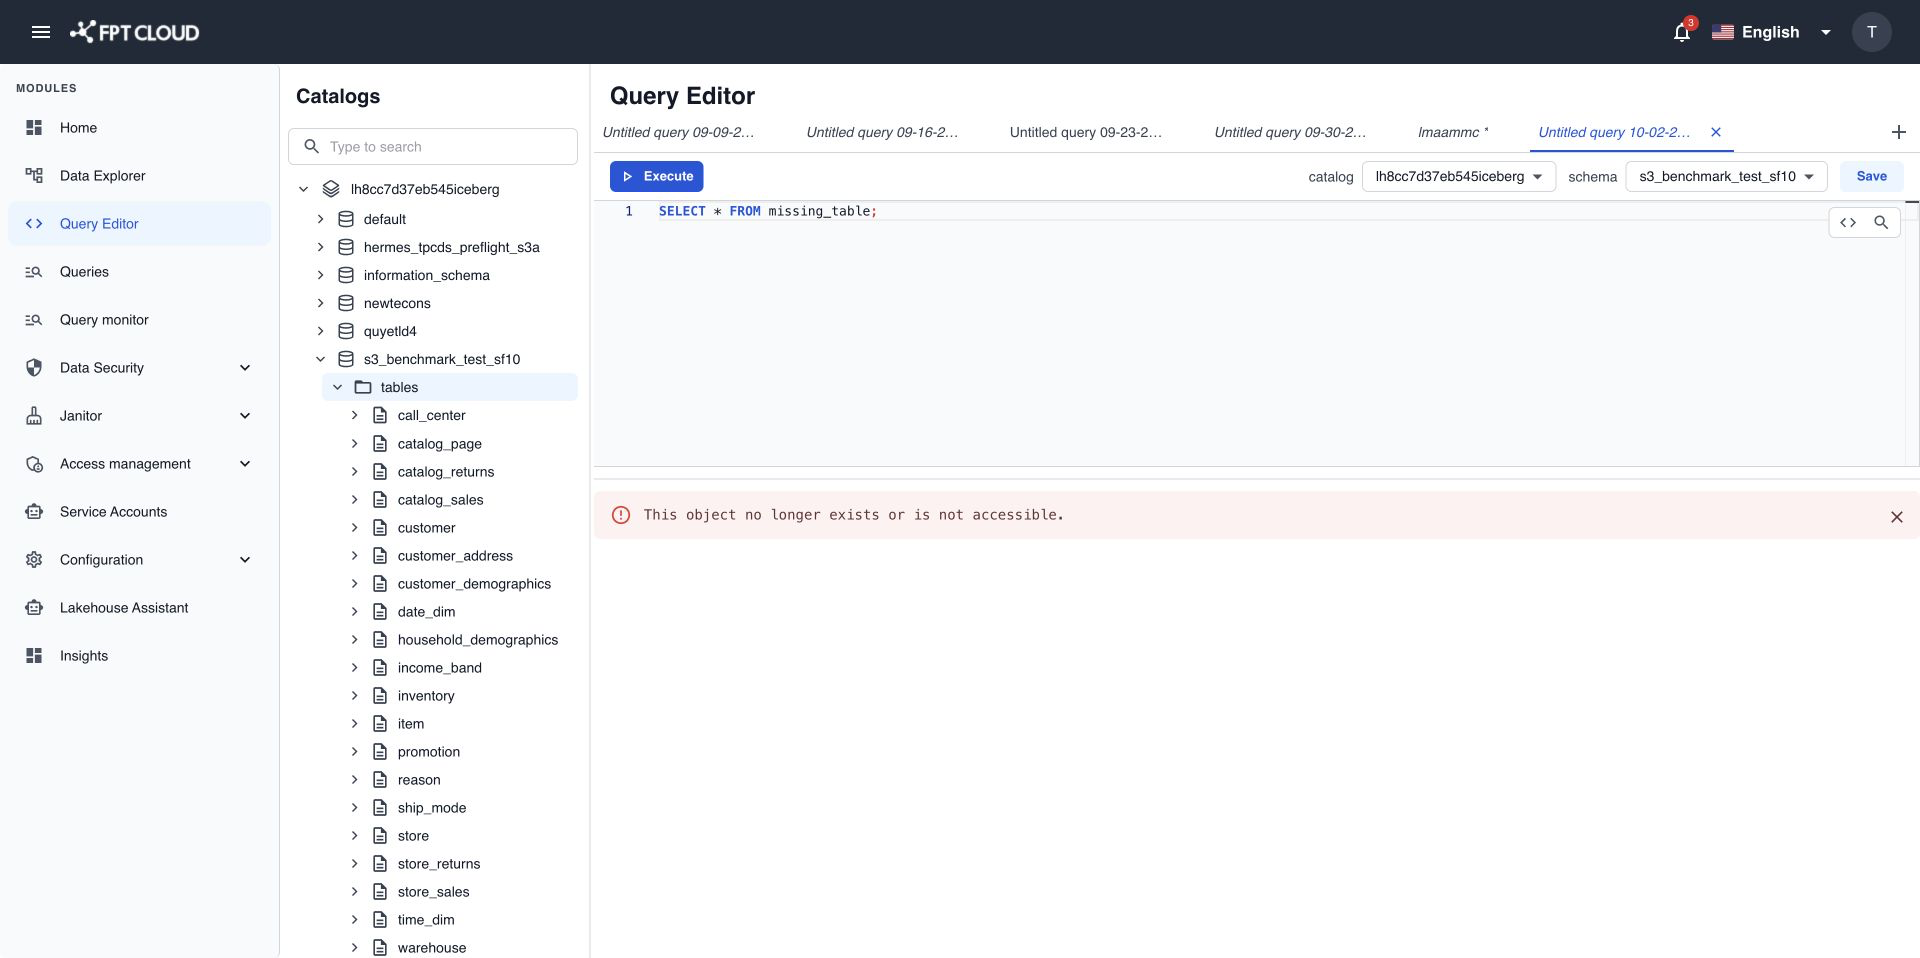
Task: Switch to the lmaammc tab
Action: [1453, 132]
